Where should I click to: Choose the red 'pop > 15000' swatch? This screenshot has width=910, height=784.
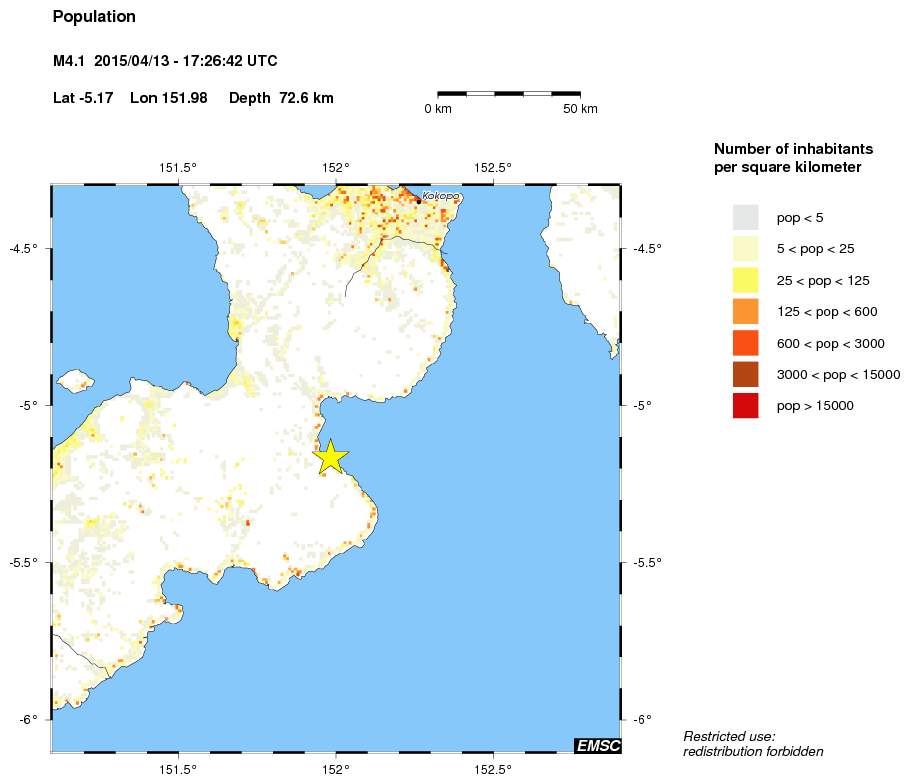(x=745, y=406)
